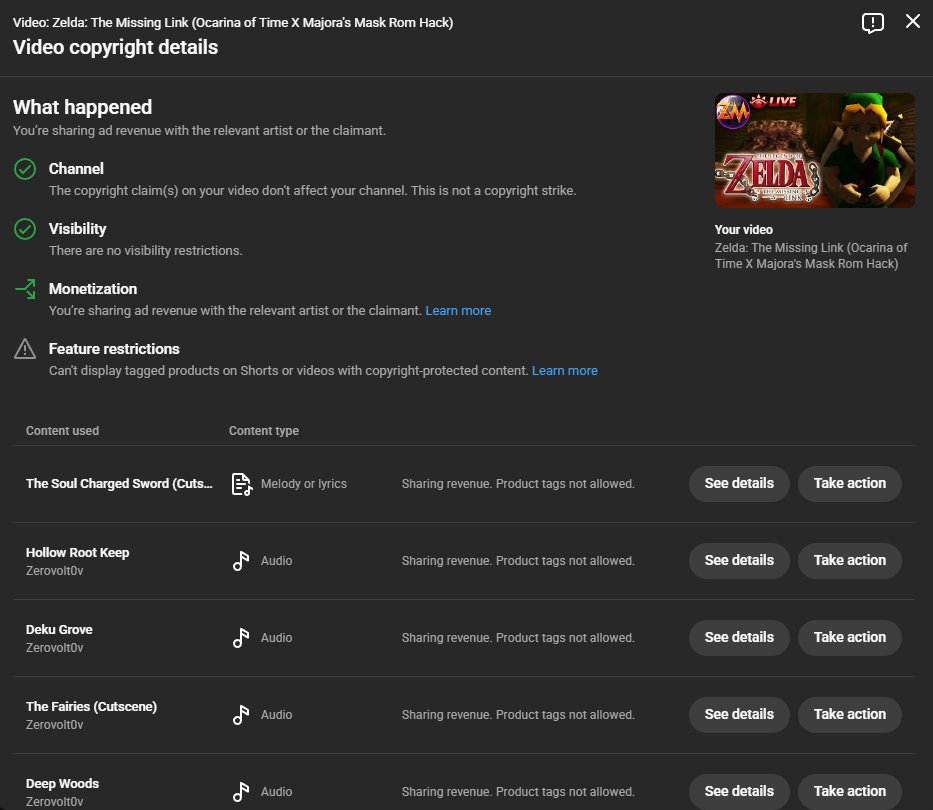
Task: Take action on Deep Woods claim
Action: (x=850, y=792)
